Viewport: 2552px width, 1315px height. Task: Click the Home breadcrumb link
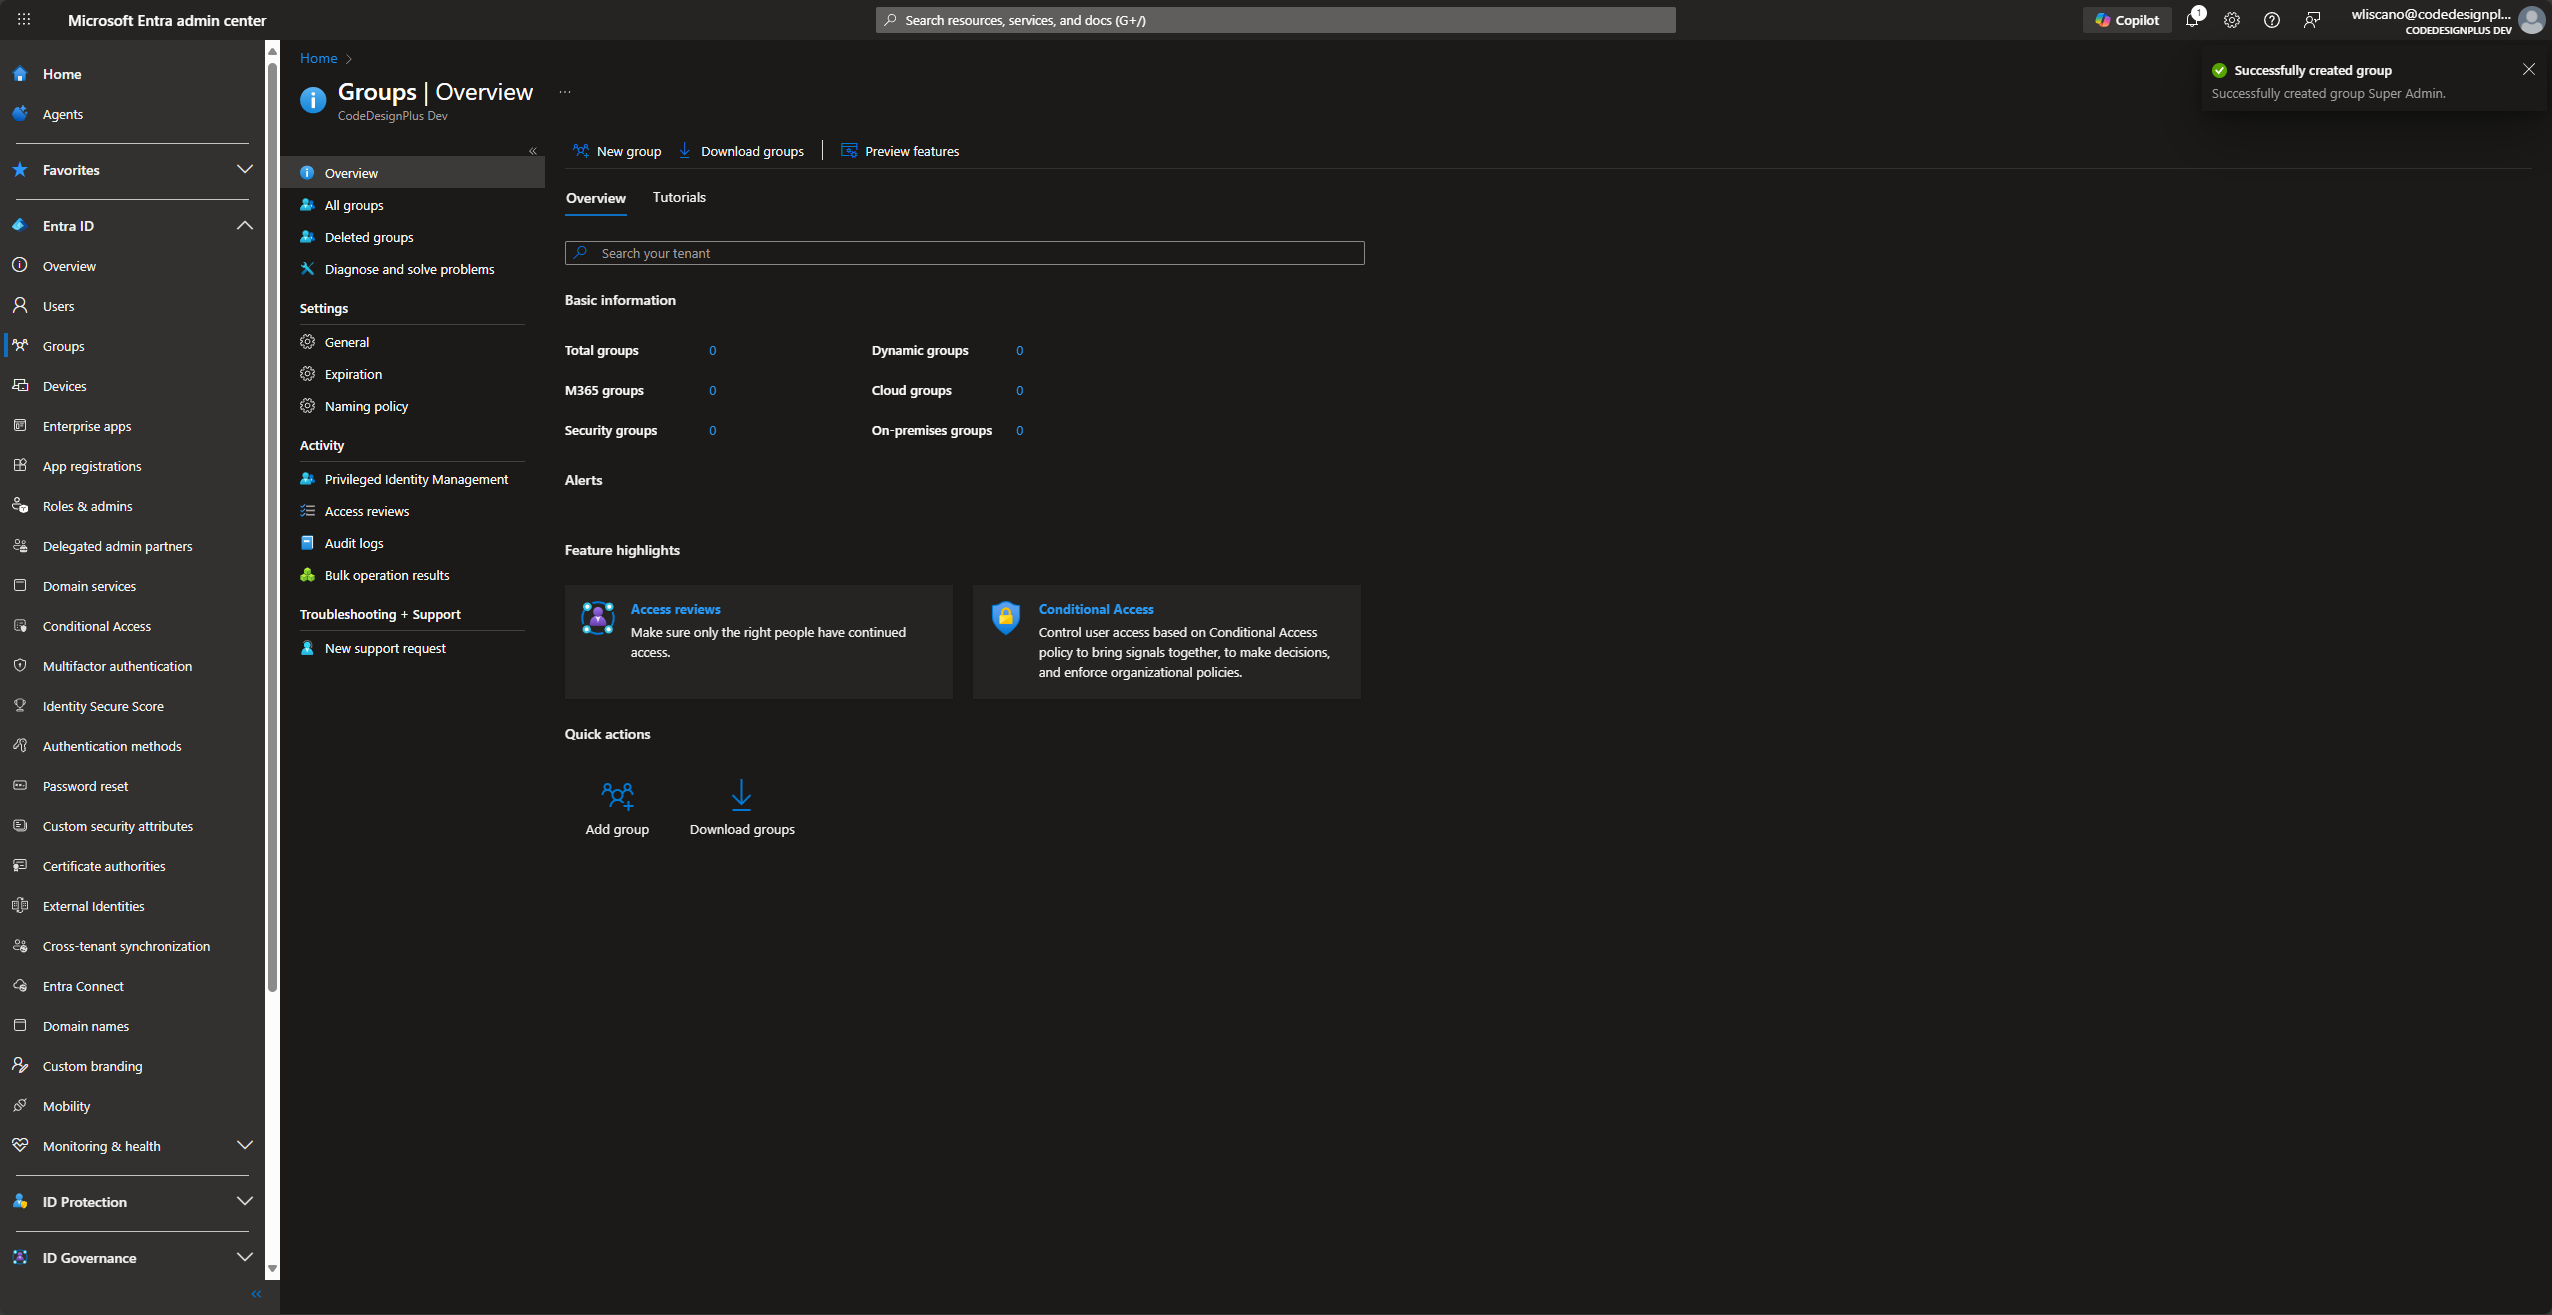318,58
